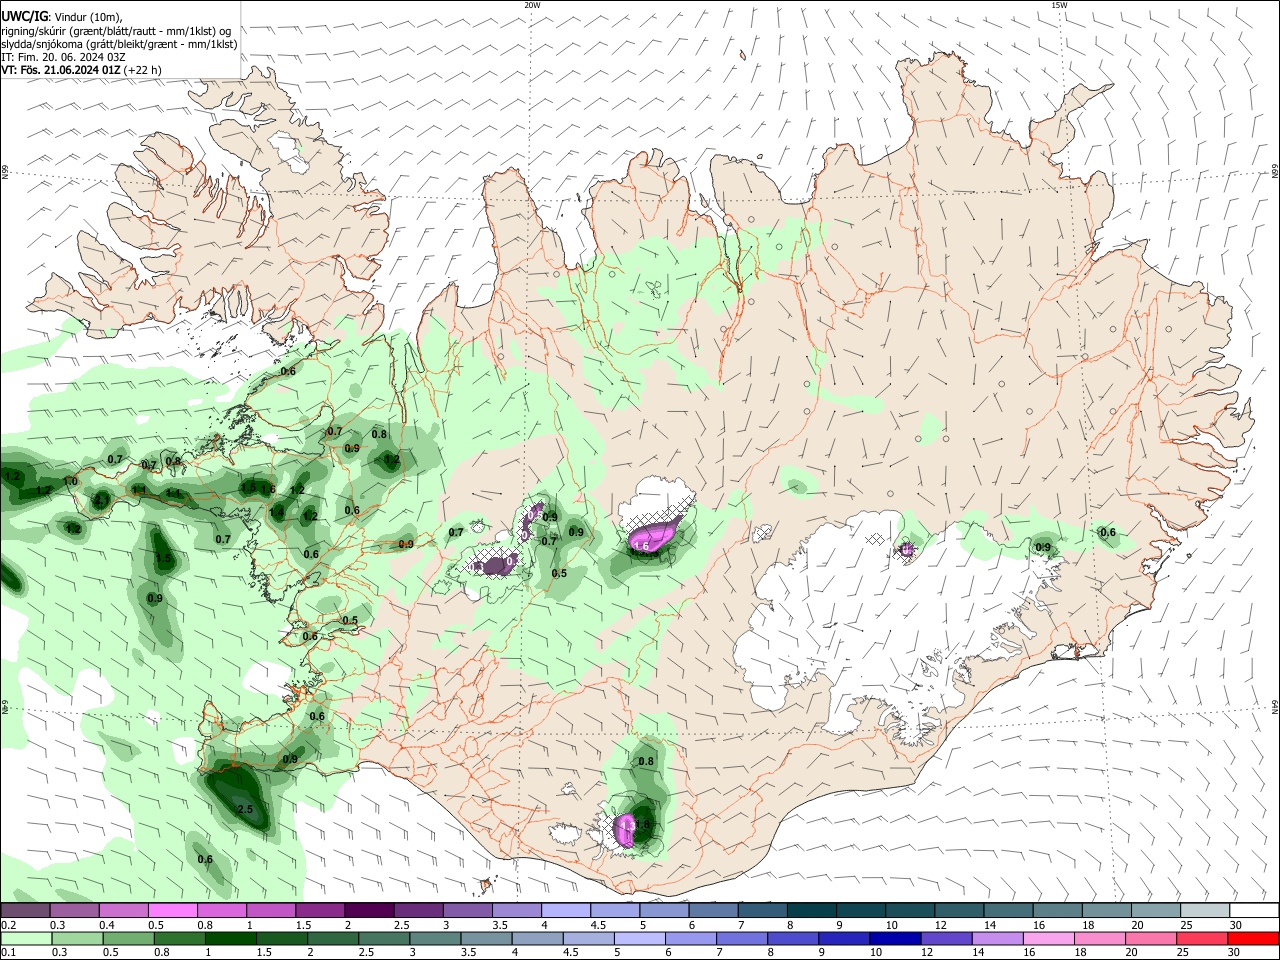
Task: Pick the rain-scale swatch between 0.3 and 0.5
Action: [77, 938]
